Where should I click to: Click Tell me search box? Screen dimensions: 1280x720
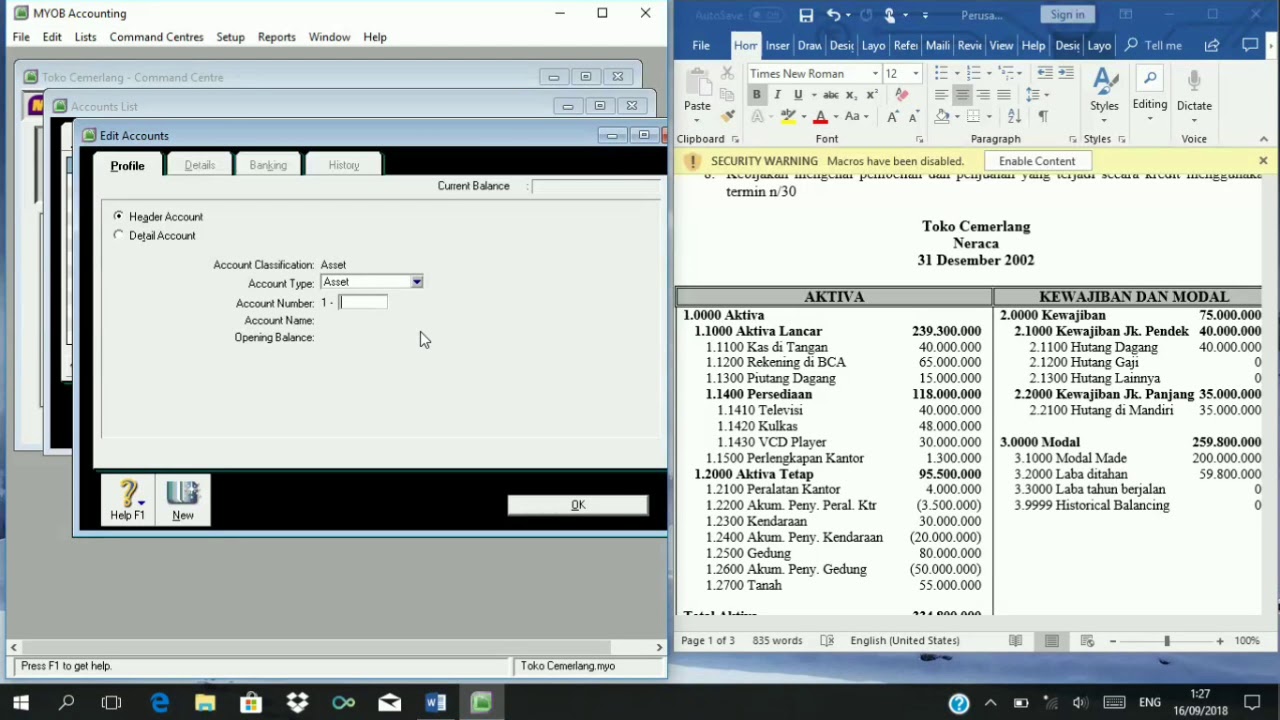coord(1154,45)
